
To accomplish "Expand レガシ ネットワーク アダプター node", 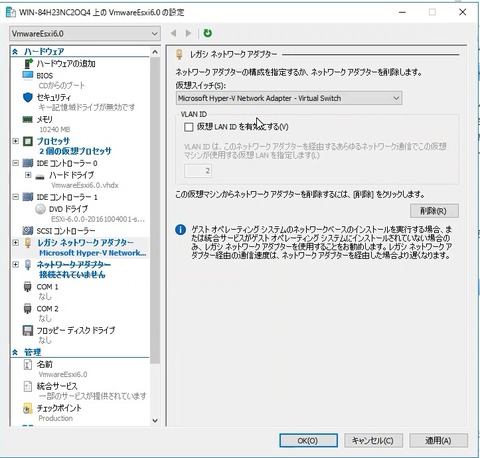I will (15, 242).
